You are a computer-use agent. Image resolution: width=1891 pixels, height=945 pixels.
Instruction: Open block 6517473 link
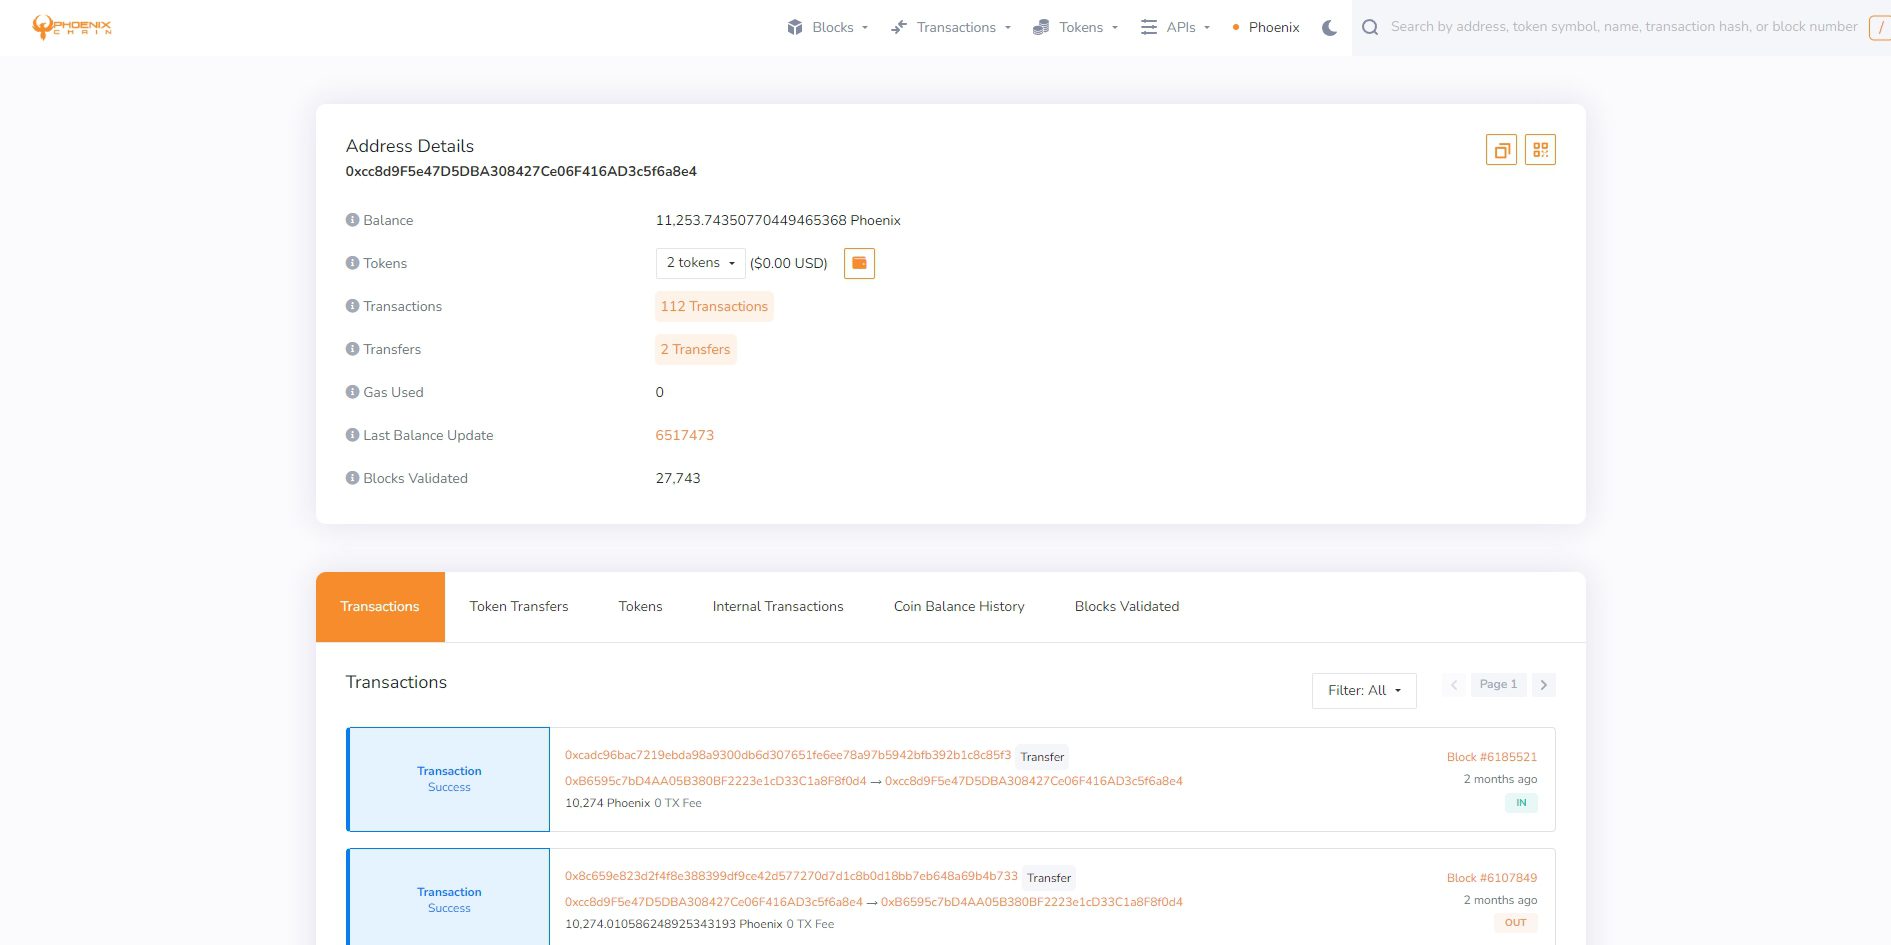pos(685,435)
